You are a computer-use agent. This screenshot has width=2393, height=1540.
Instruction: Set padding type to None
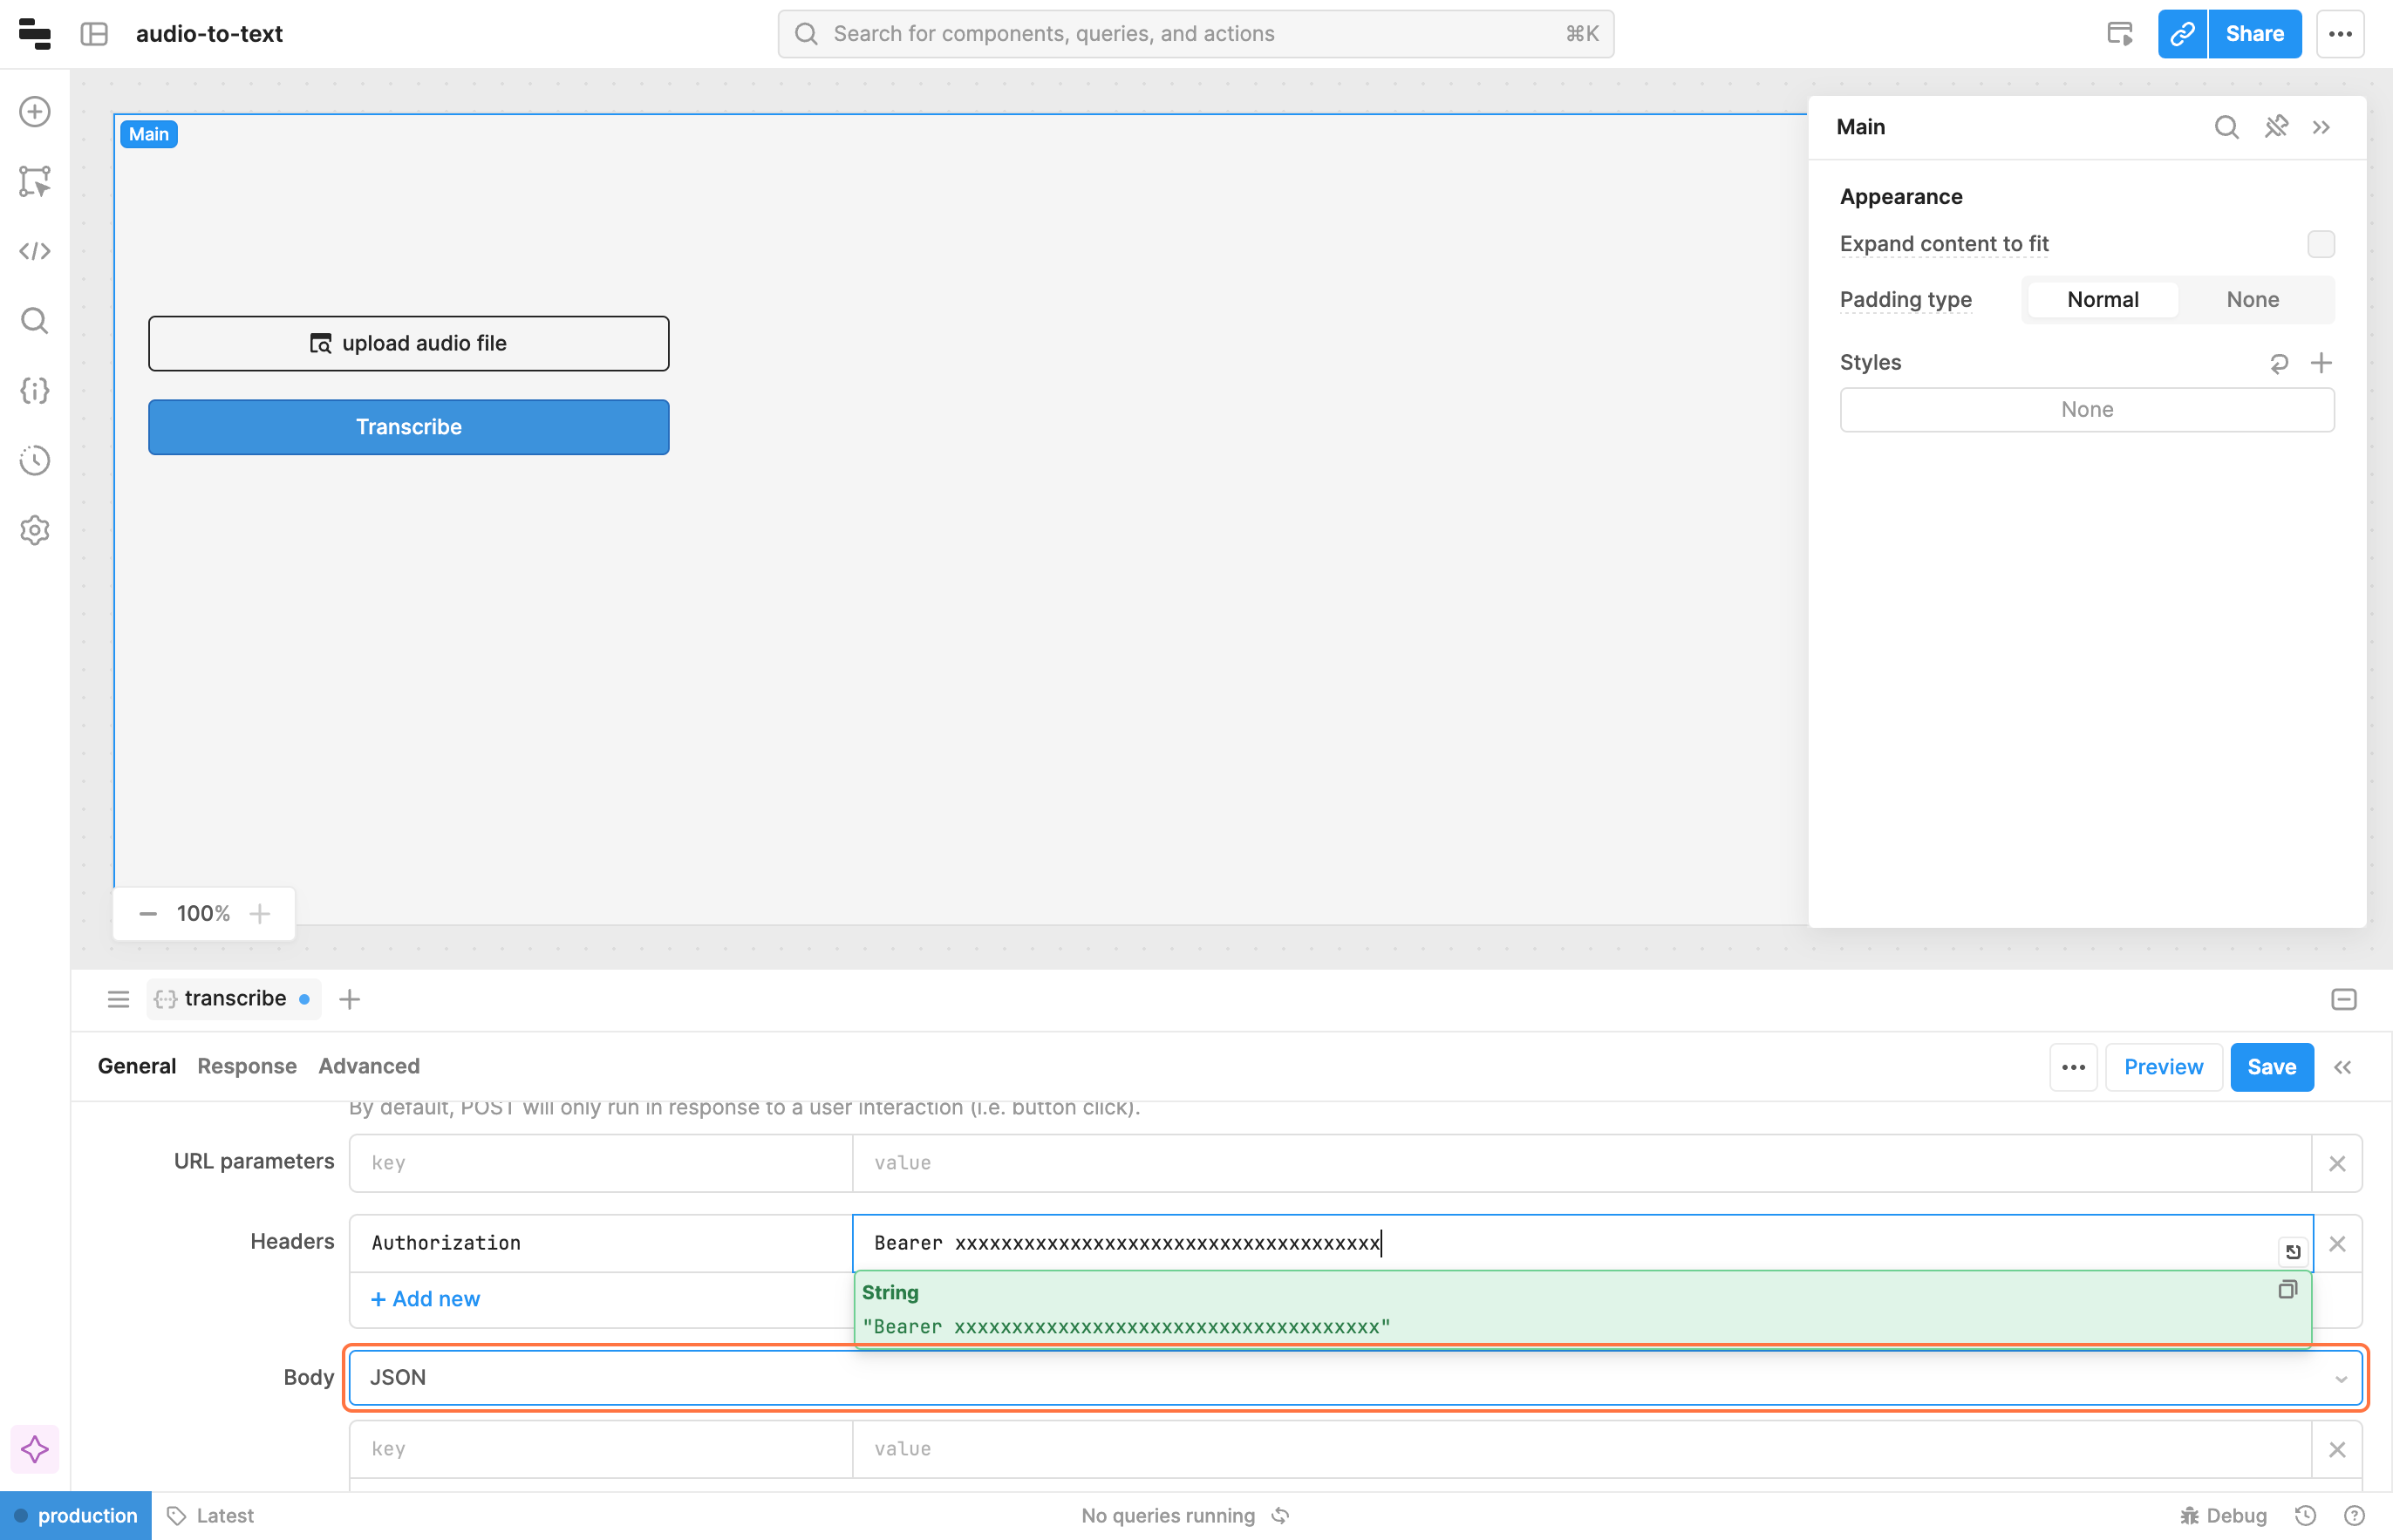(x=2252, y=300)
